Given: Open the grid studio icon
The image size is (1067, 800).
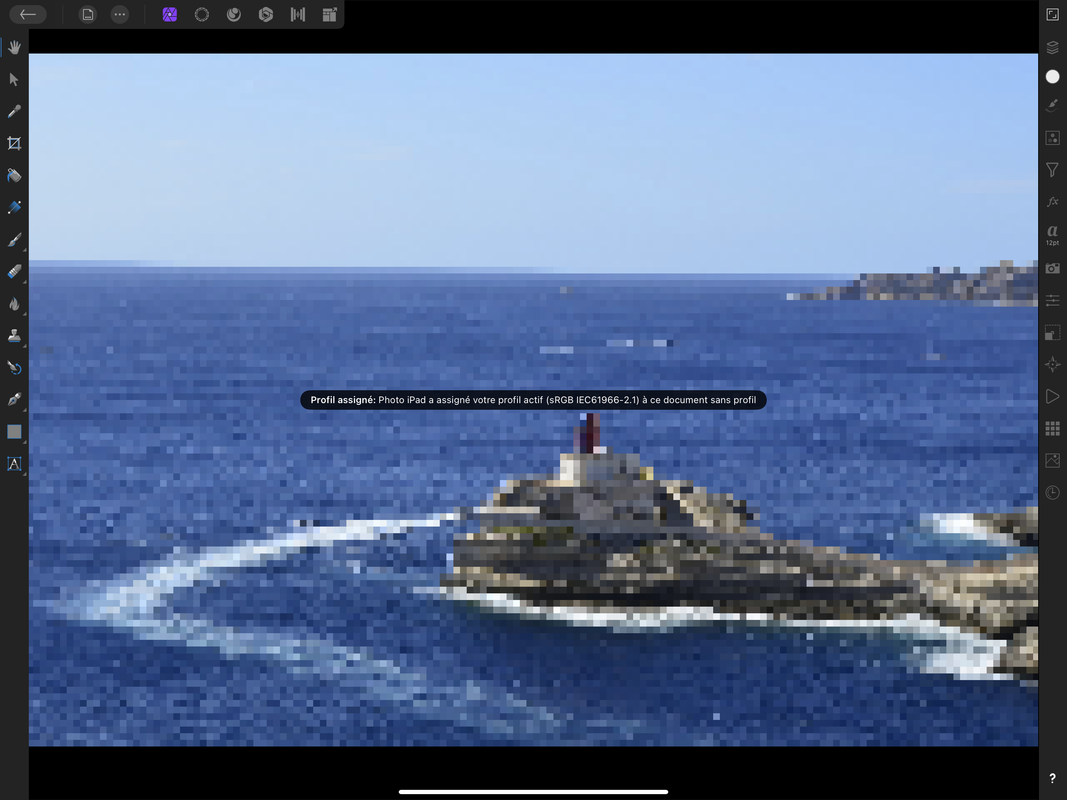Looking at the screenshot, I should (x=1052, y=429).
